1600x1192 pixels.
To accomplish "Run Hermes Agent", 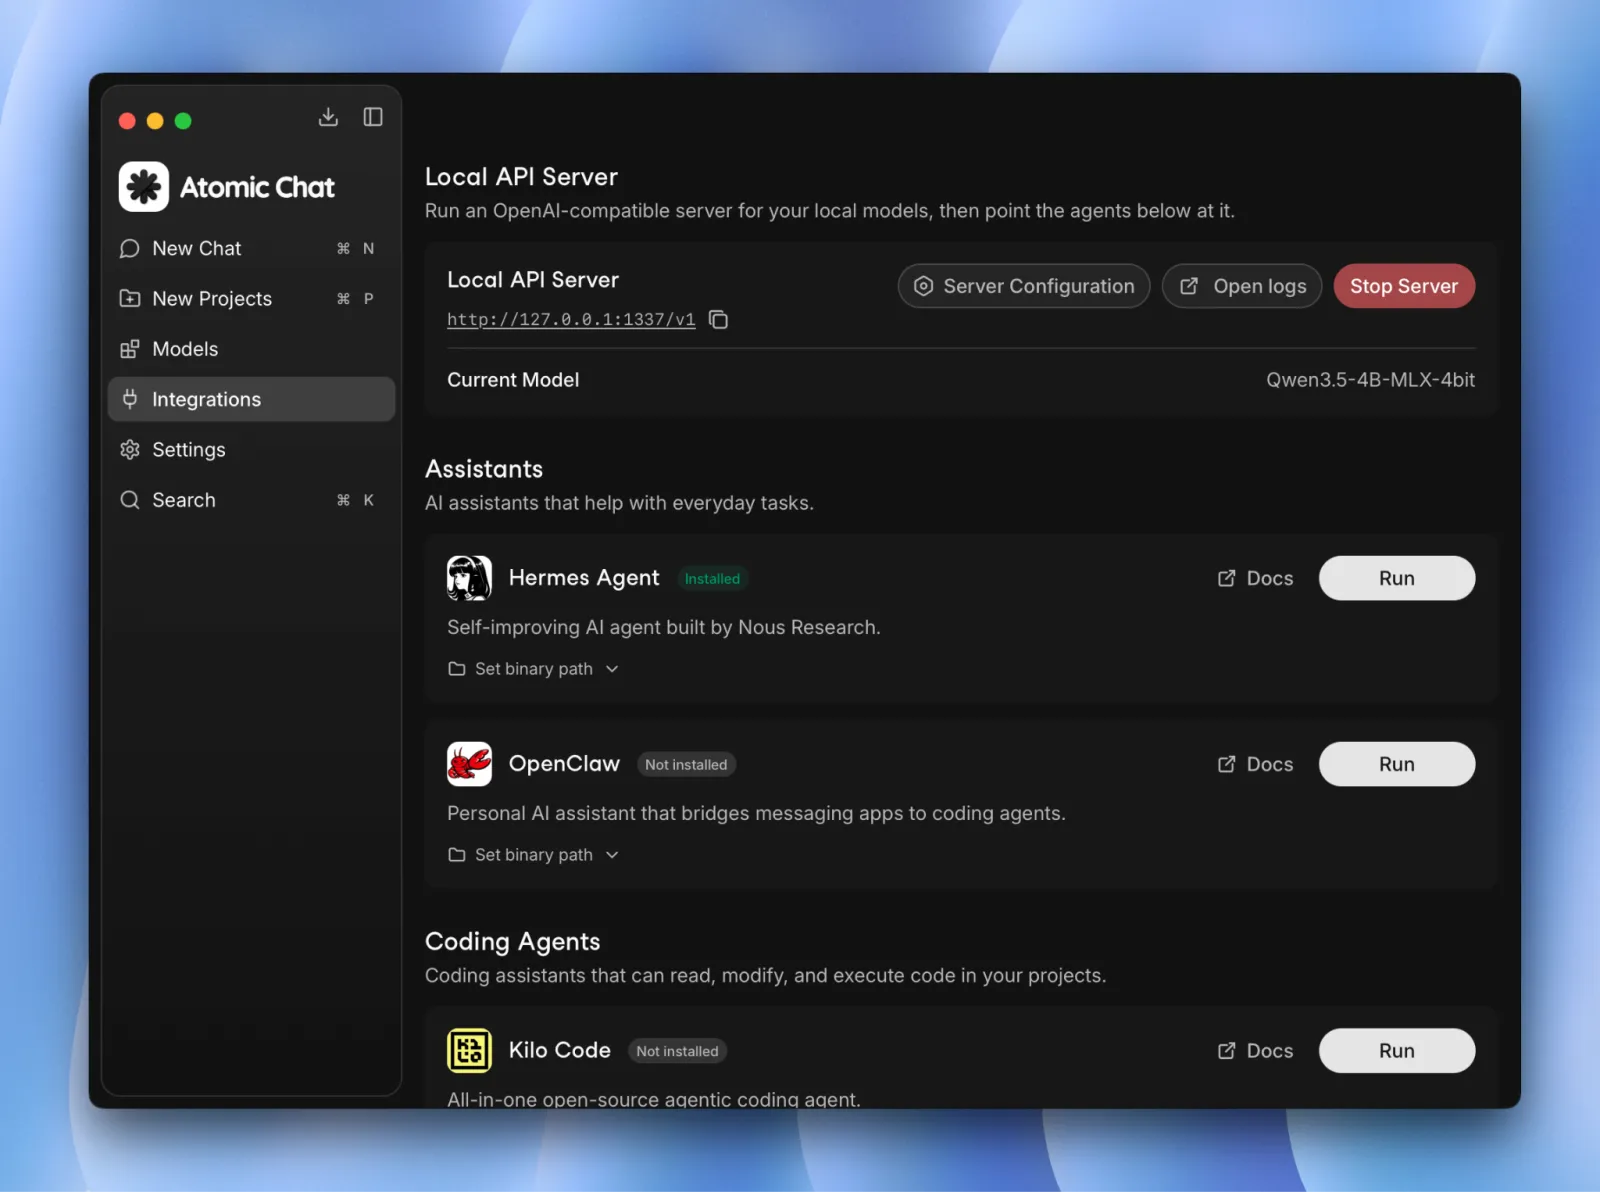I will coord(1397,578).
